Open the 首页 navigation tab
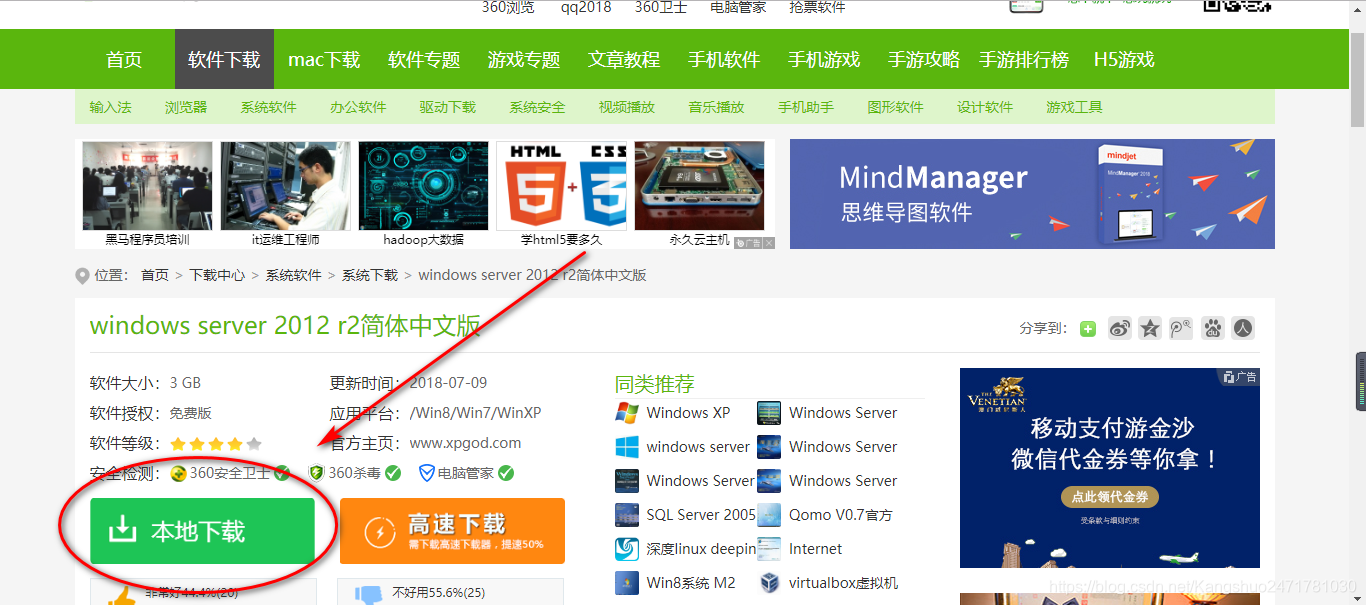Screen dimensions: 1366x605 coord(124,60)
